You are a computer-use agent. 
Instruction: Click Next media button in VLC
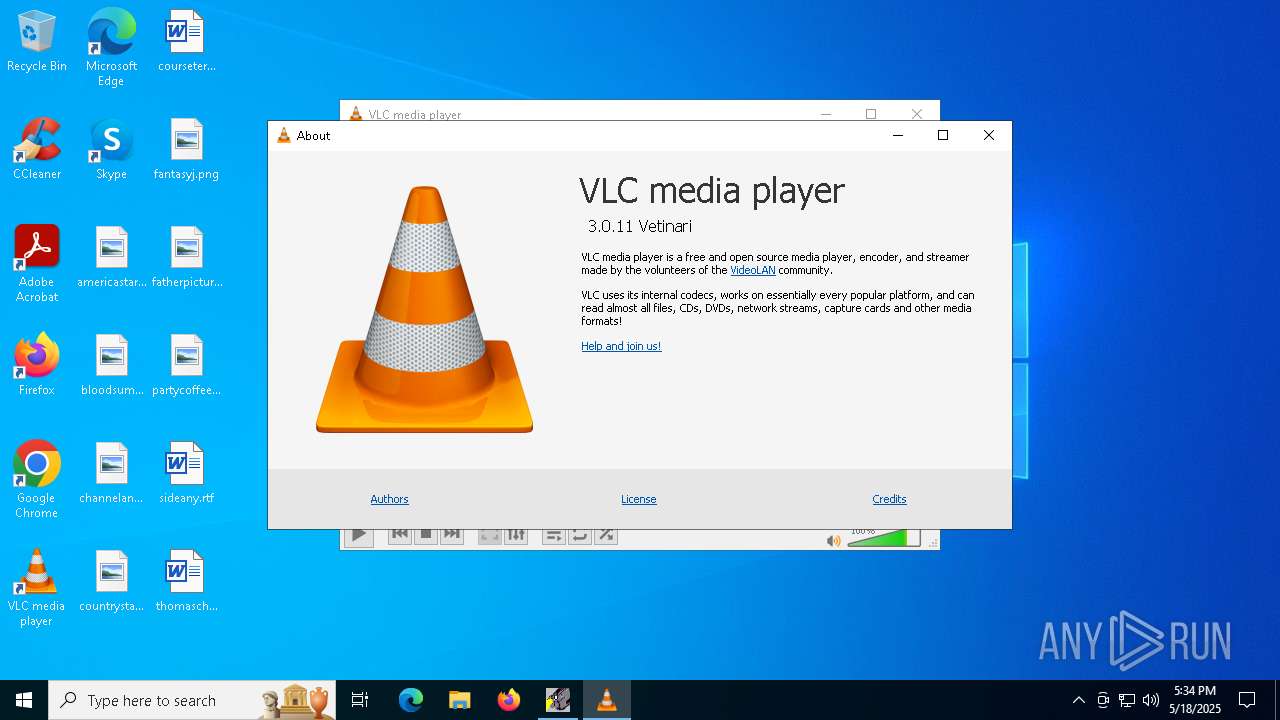pos(452,535)
